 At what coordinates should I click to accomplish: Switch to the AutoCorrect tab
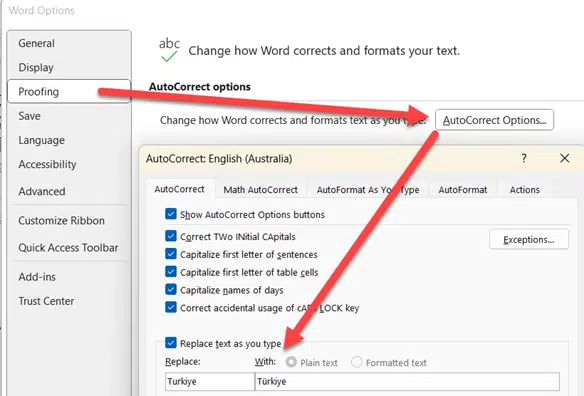(x=180, y=189)
